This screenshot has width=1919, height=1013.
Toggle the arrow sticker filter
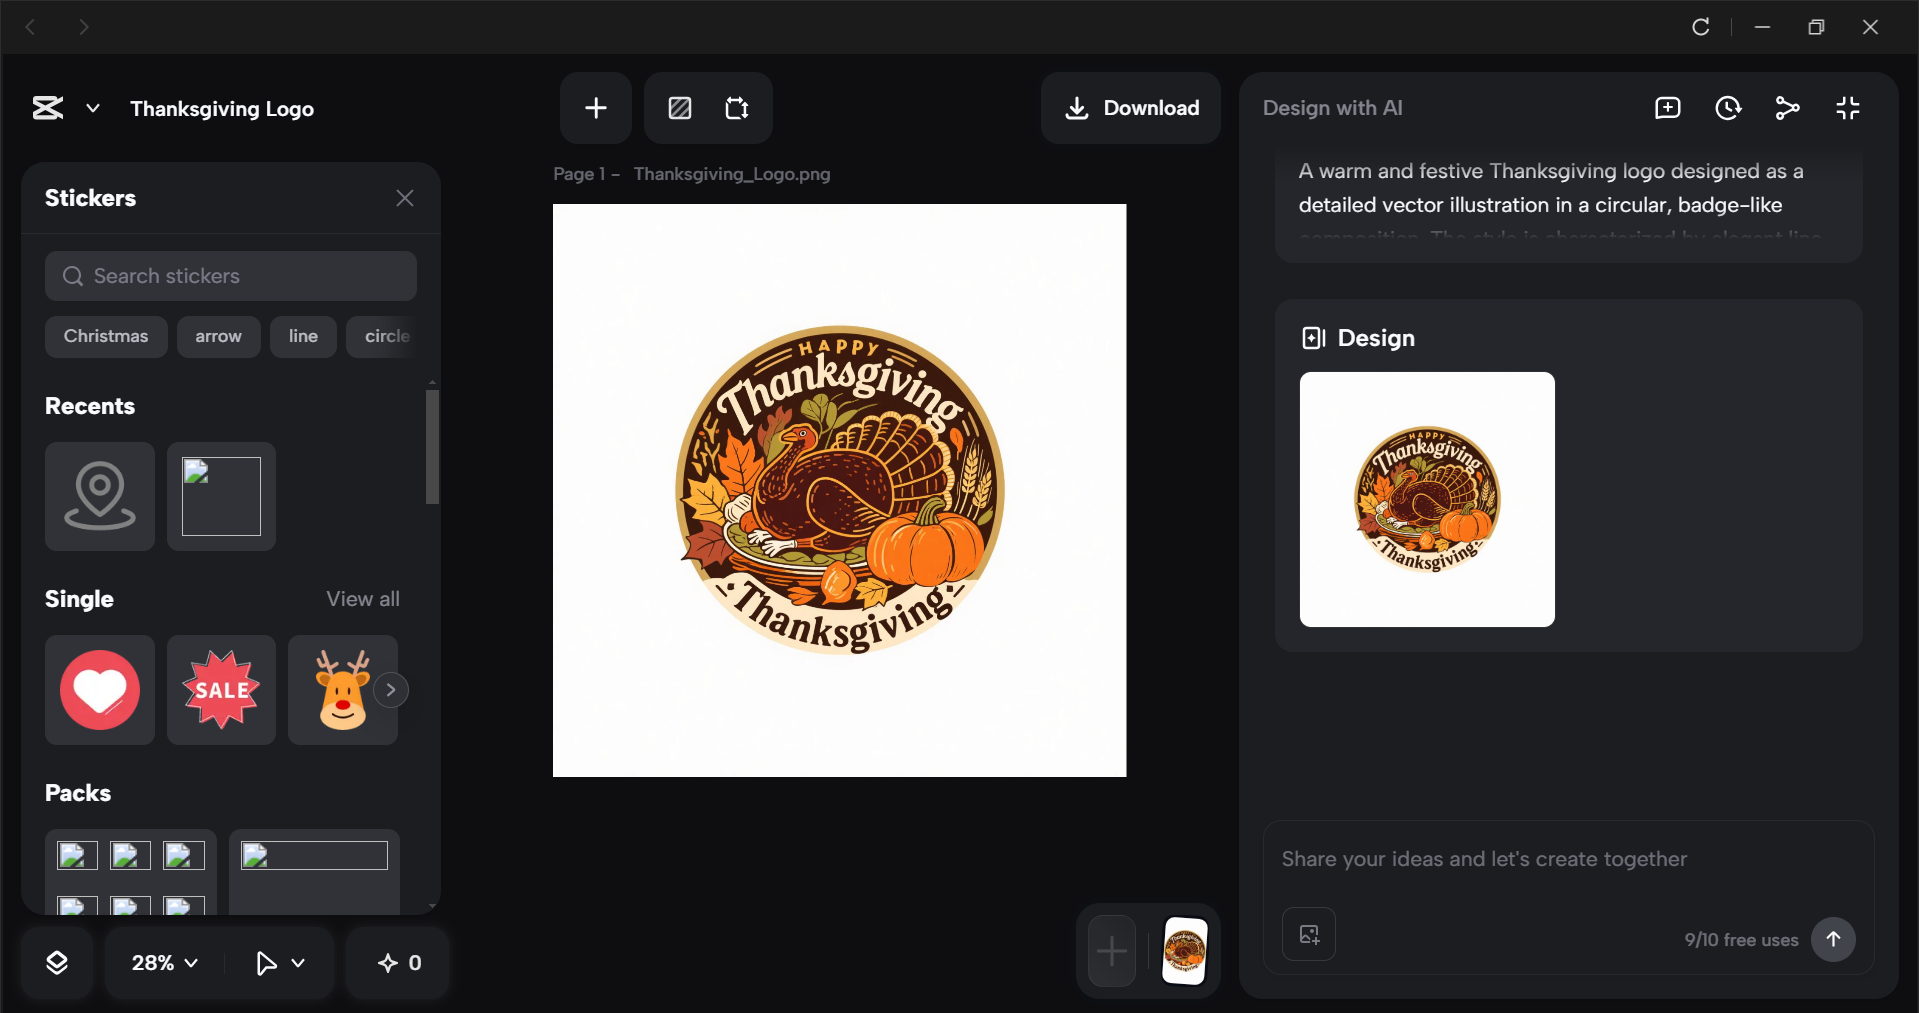(218, 336)
